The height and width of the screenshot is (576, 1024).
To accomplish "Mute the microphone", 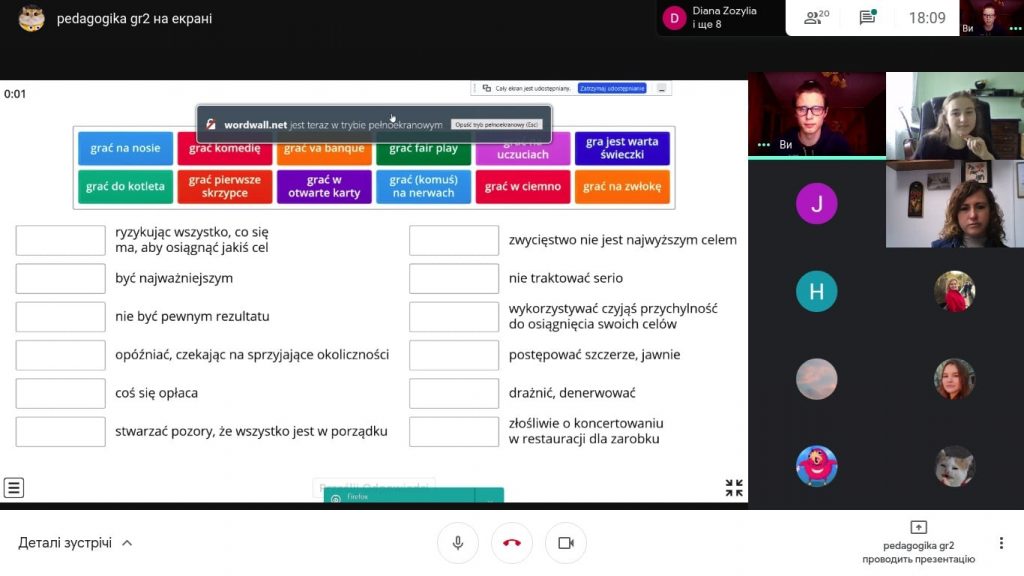I will 458,543.
